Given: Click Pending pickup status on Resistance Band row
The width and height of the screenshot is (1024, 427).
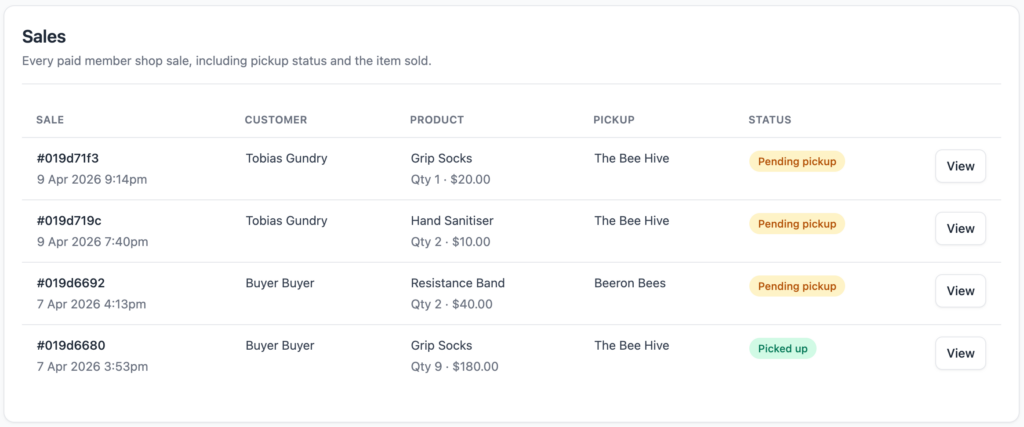Looking at the screenshot, I should coord(797,286).
